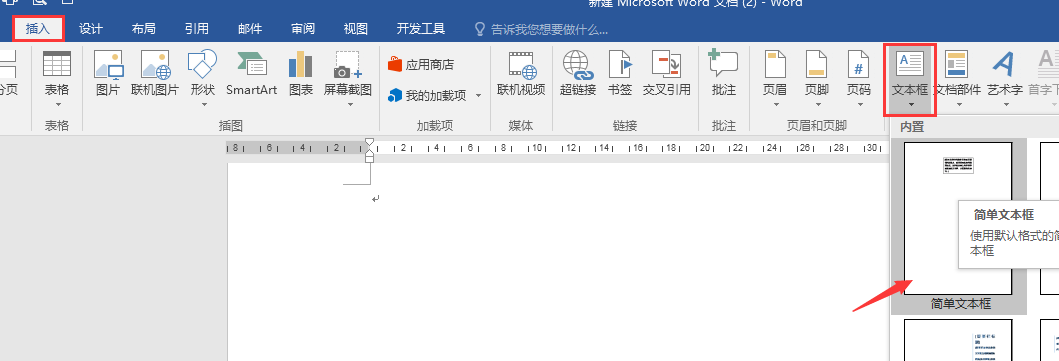Image resolution: width=1059 pixels, height=361 pixels.
Task: Expand the 页眉 dropdown arrow
Action: point(775,105)
